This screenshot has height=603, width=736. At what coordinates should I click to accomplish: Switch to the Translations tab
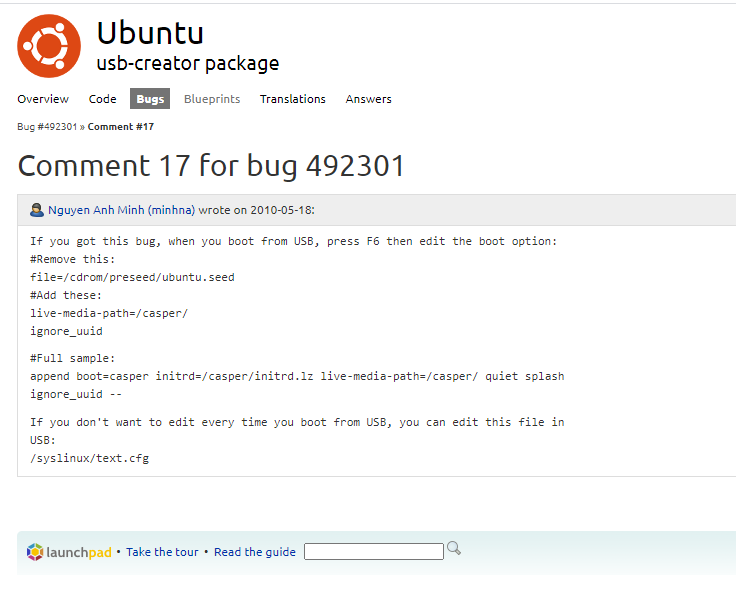point(293,99)
